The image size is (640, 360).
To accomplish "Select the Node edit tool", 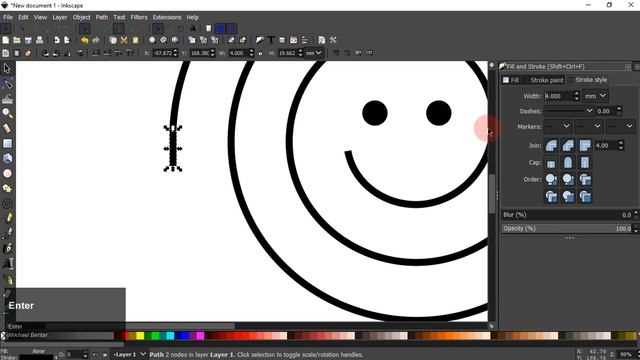I will click(7, 84).
